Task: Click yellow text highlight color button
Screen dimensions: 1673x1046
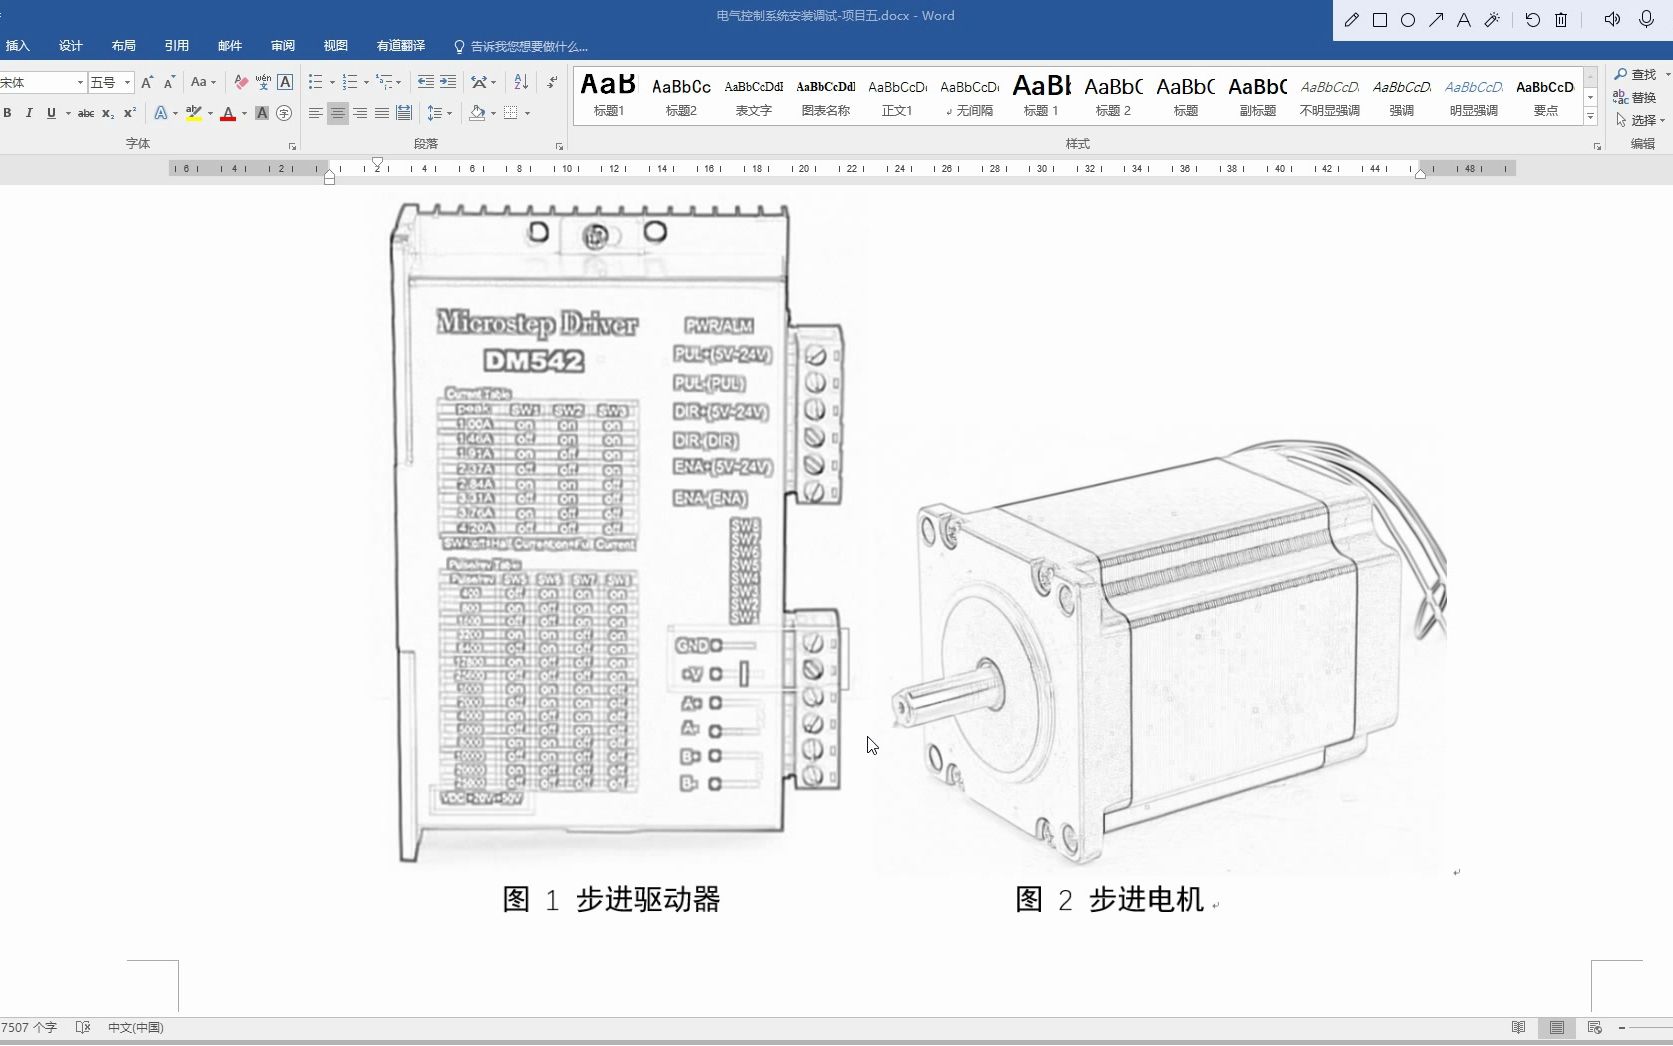Action: [x=194, y=113]
